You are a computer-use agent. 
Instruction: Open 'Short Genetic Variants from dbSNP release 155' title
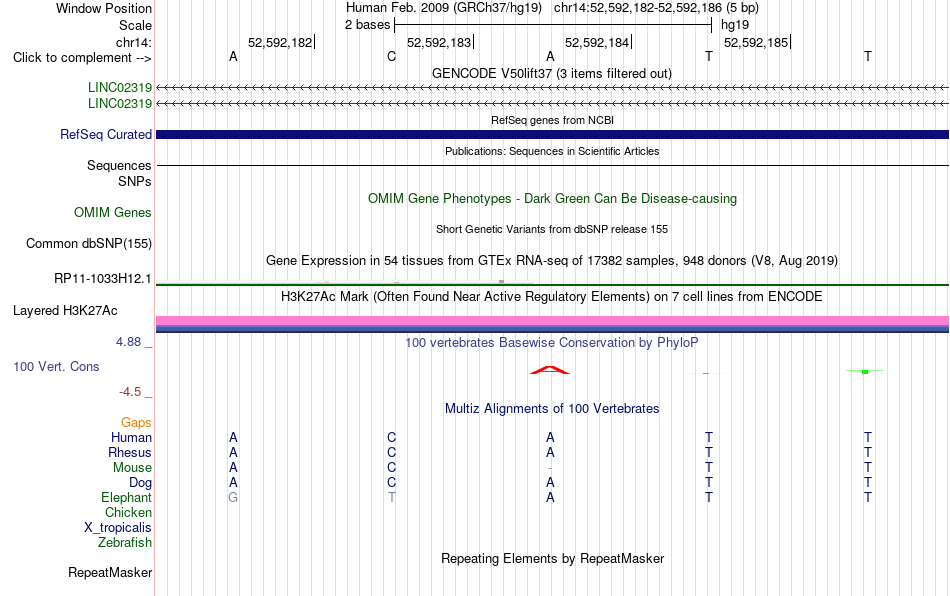point(552,229)
